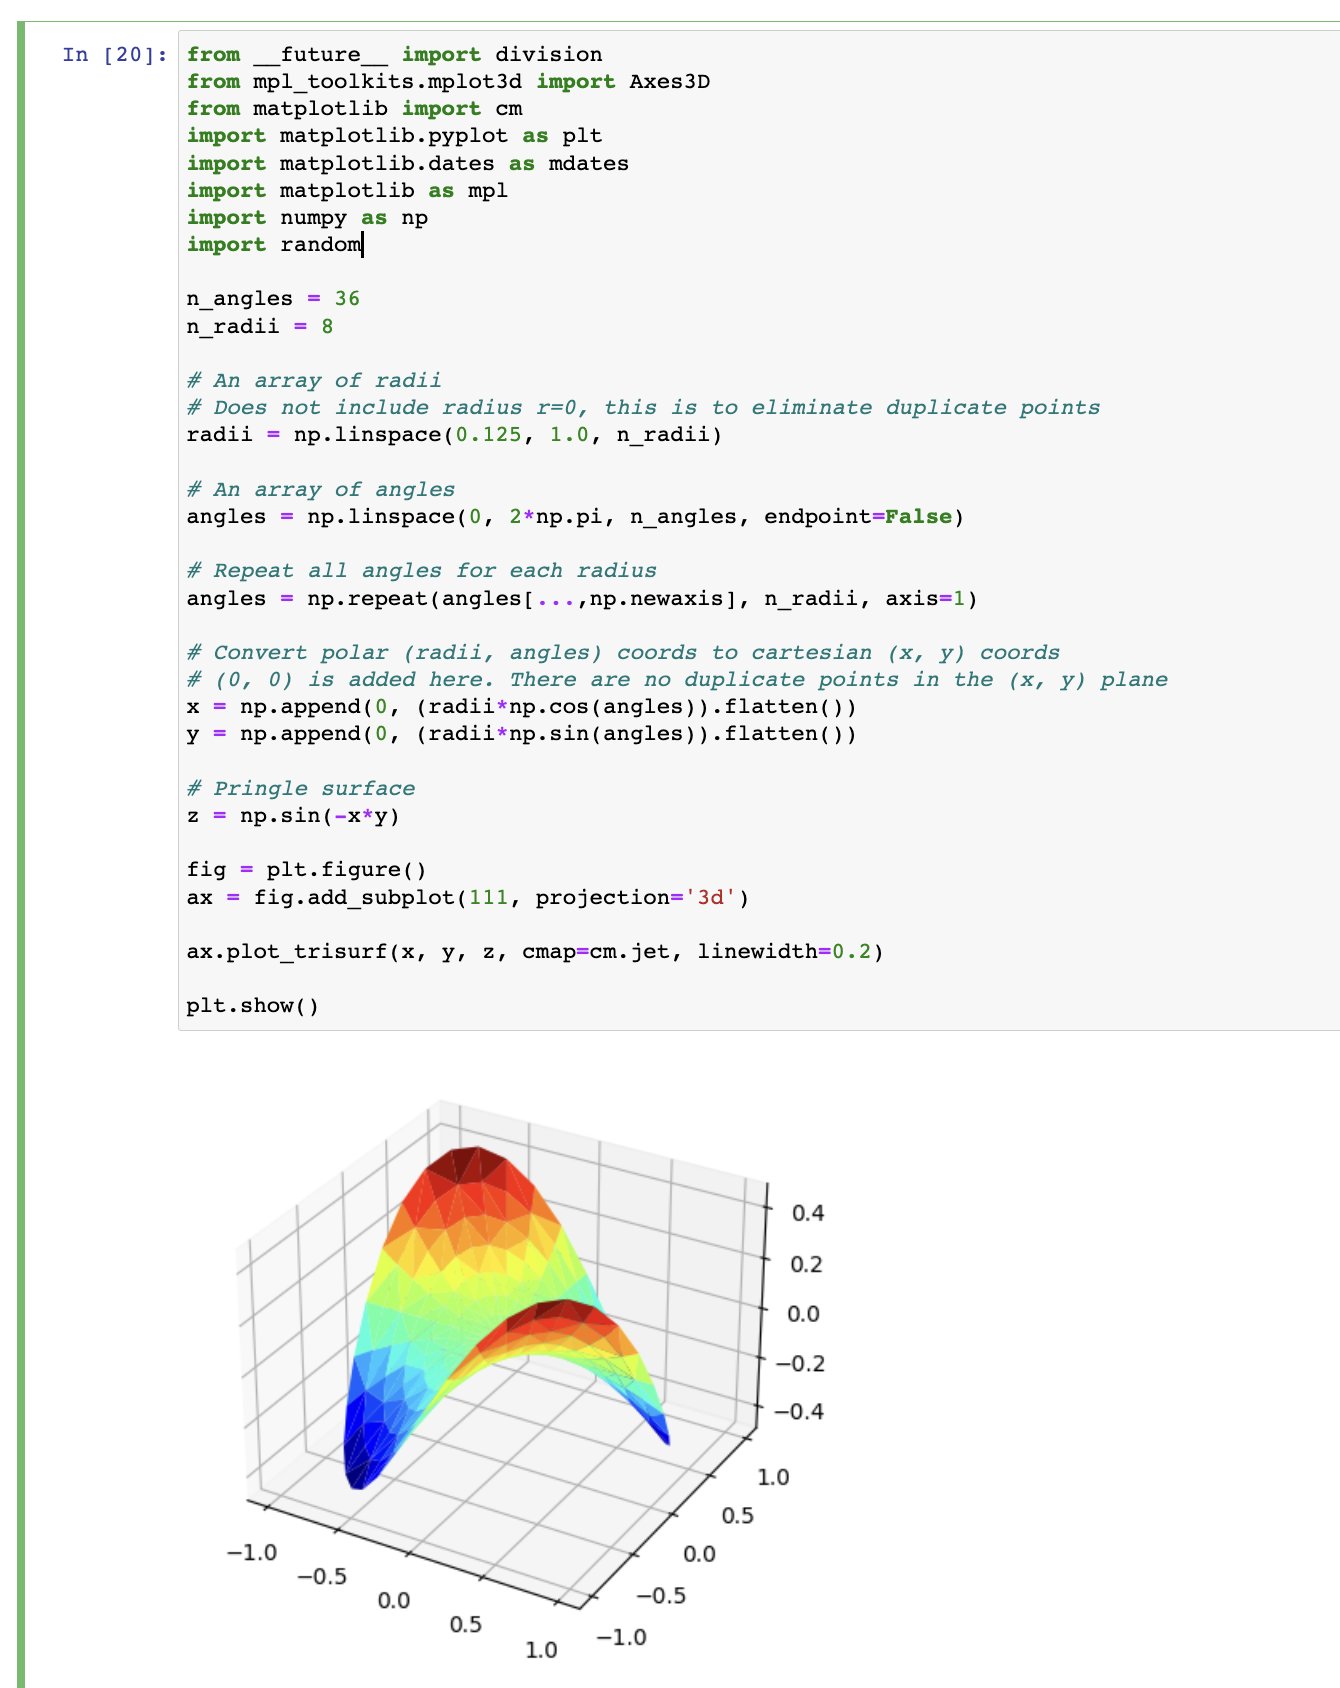Click the comment about eliminating duplicate points
The image size is (1340, 1688).
(x=643, y=408)
